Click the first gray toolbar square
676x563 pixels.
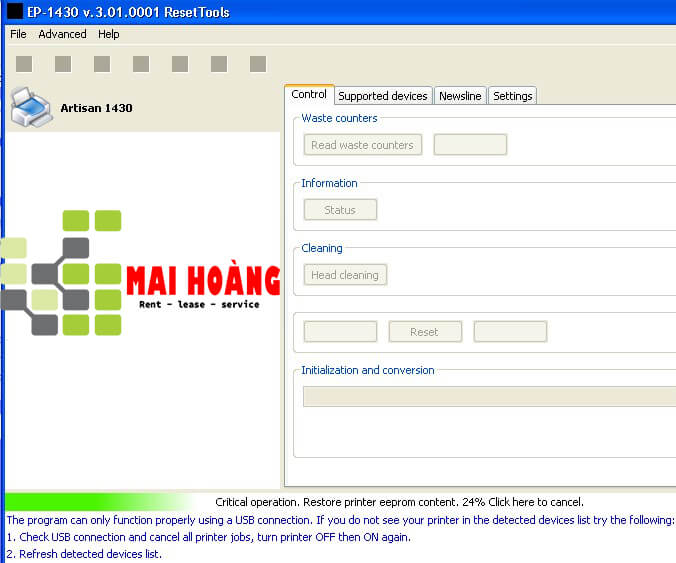click(24, 64)
